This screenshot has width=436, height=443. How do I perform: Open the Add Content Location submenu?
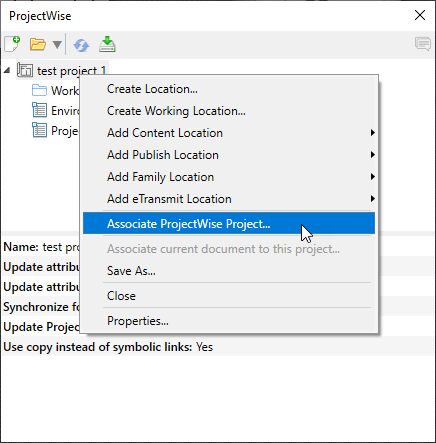[229, 133]
